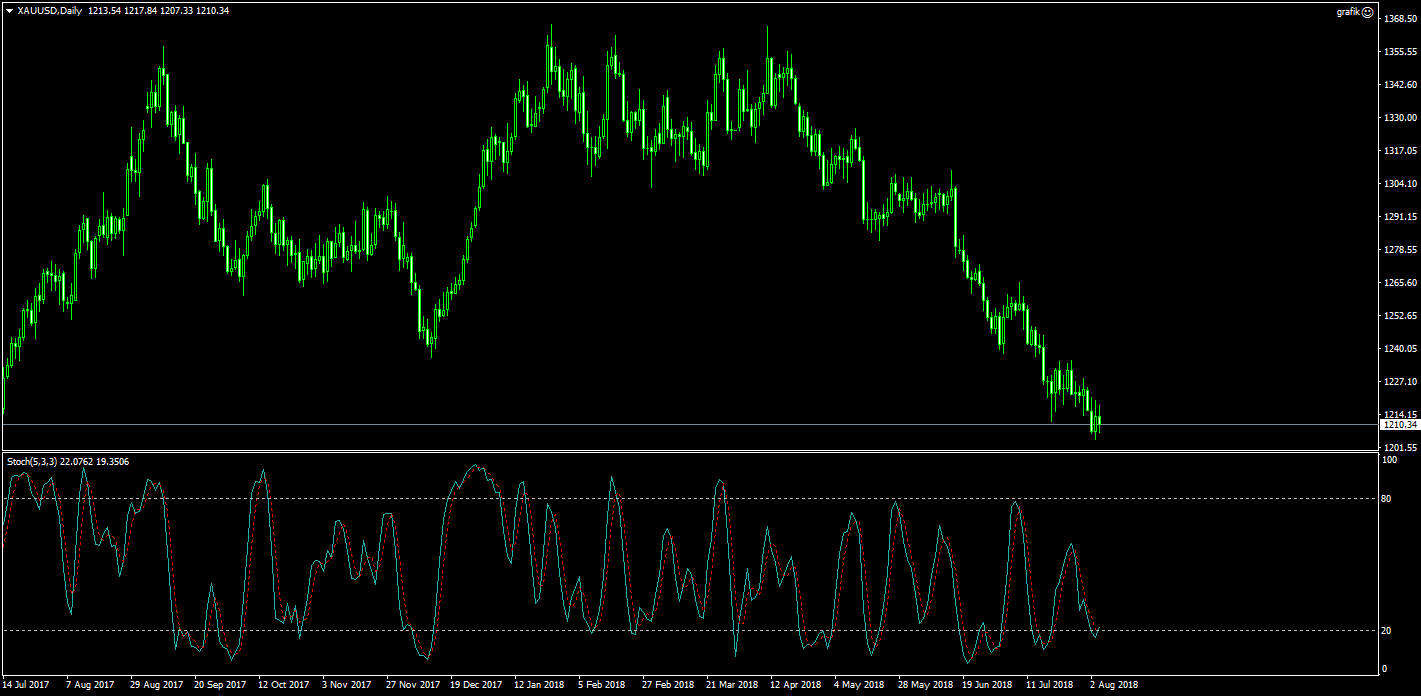
Task: Click the 1330.00 price scale label
Action: (1401, 118)
